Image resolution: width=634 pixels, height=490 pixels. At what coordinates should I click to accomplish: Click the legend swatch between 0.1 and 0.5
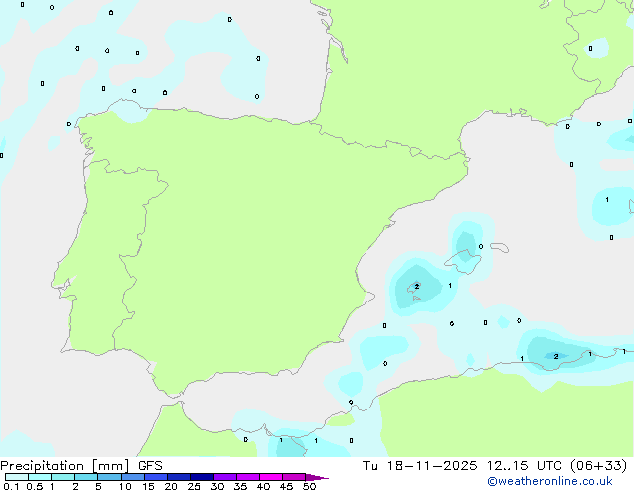[17, 477]
